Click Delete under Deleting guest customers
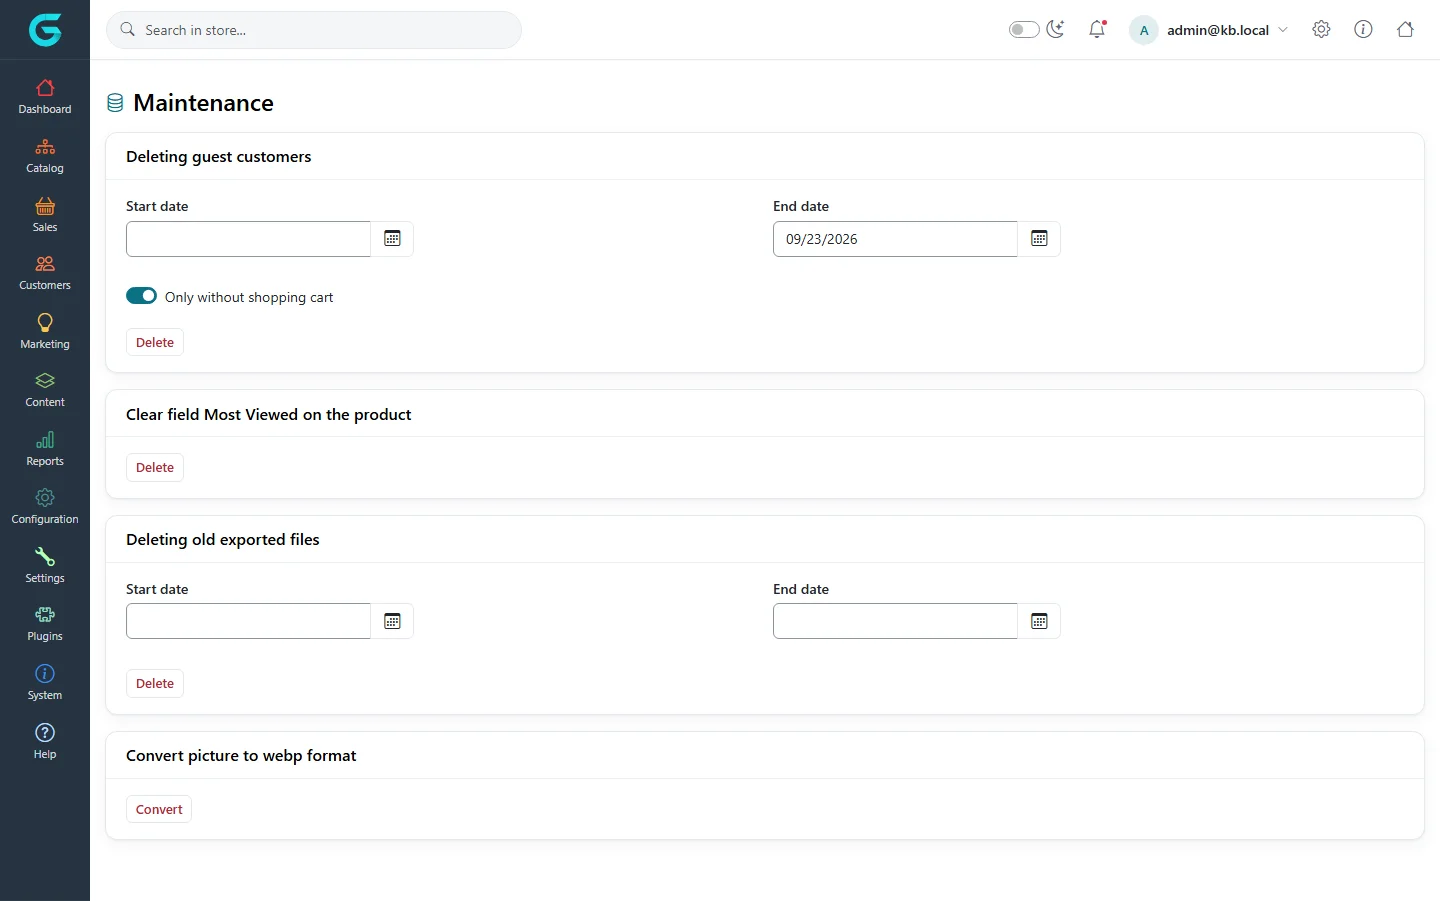 click(155, 342)
